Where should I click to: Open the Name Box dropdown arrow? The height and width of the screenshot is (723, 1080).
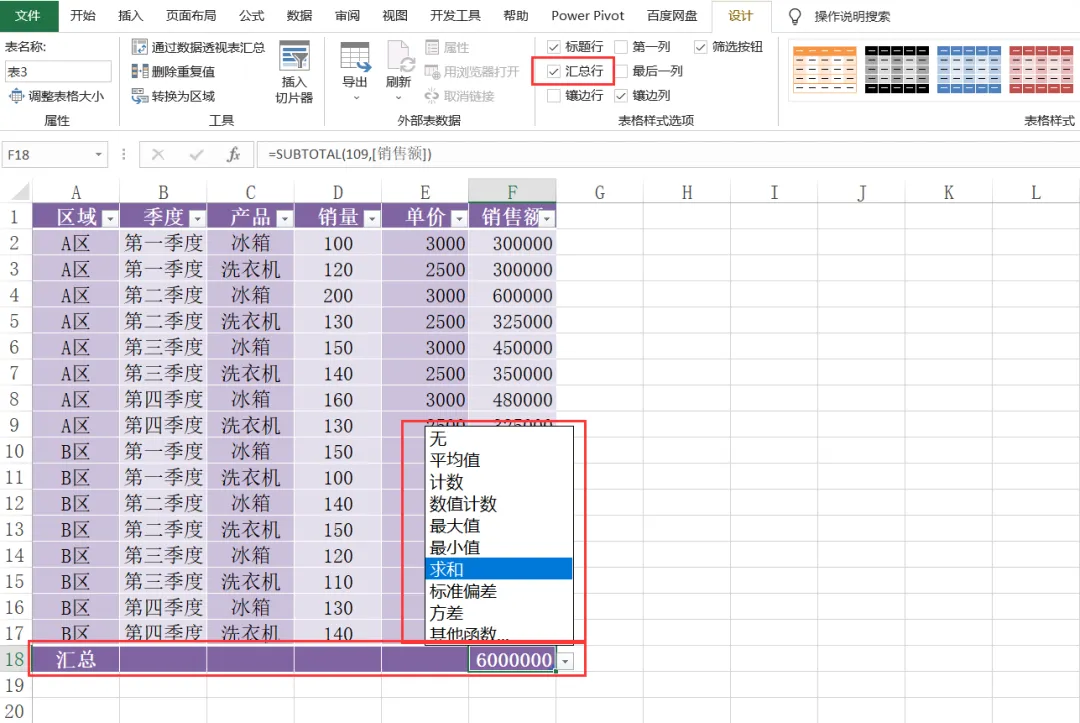tap(98, 154)
